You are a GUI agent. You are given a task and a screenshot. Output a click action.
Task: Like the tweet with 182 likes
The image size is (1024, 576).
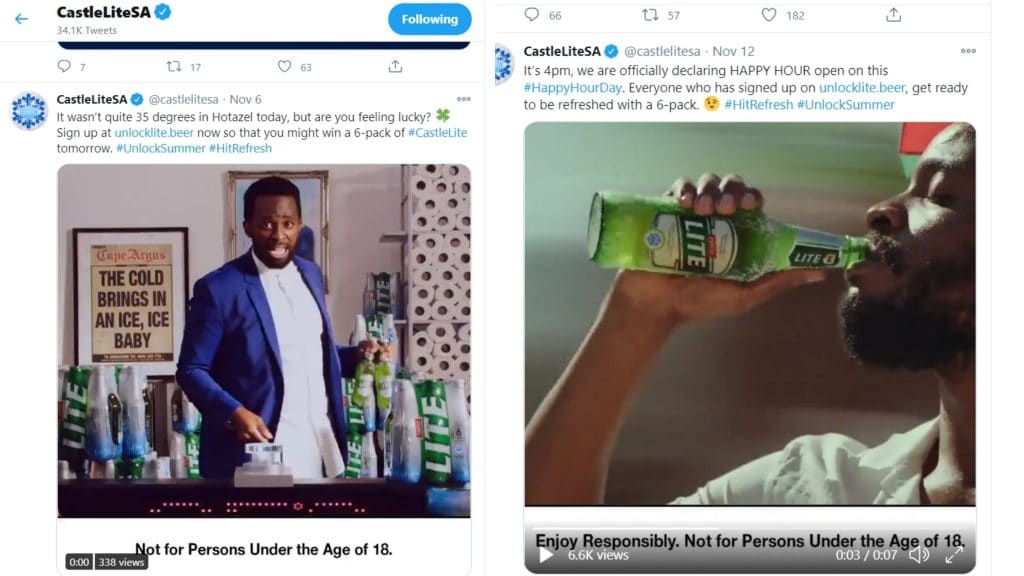point(769,15)
